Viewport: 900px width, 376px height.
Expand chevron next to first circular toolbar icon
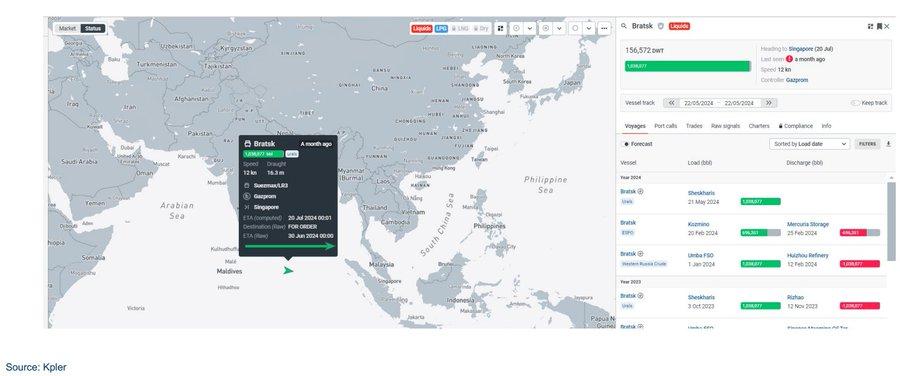(x=530, y=28)
